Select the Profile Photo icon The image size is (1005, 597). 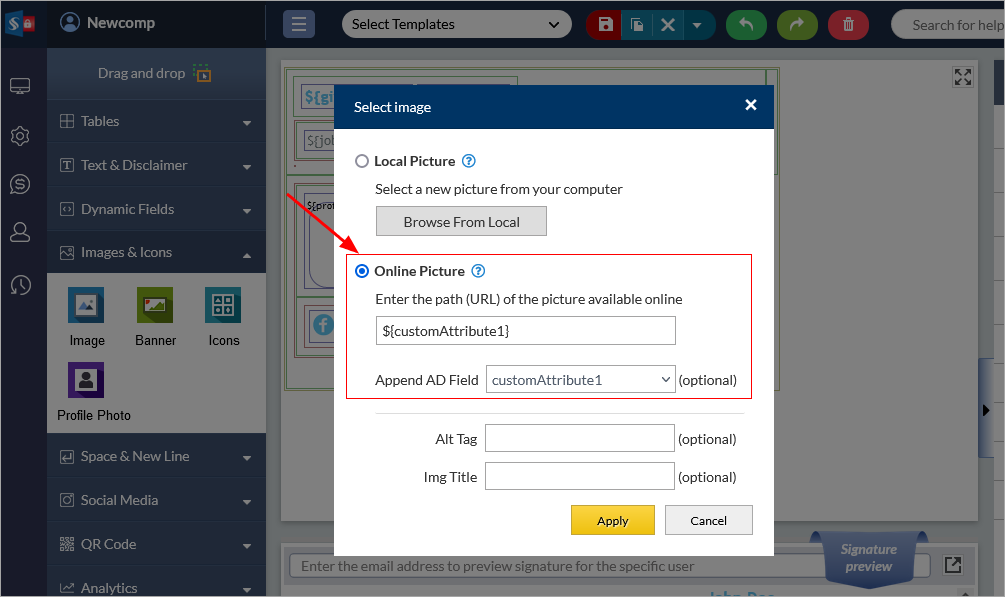point(86,381)
